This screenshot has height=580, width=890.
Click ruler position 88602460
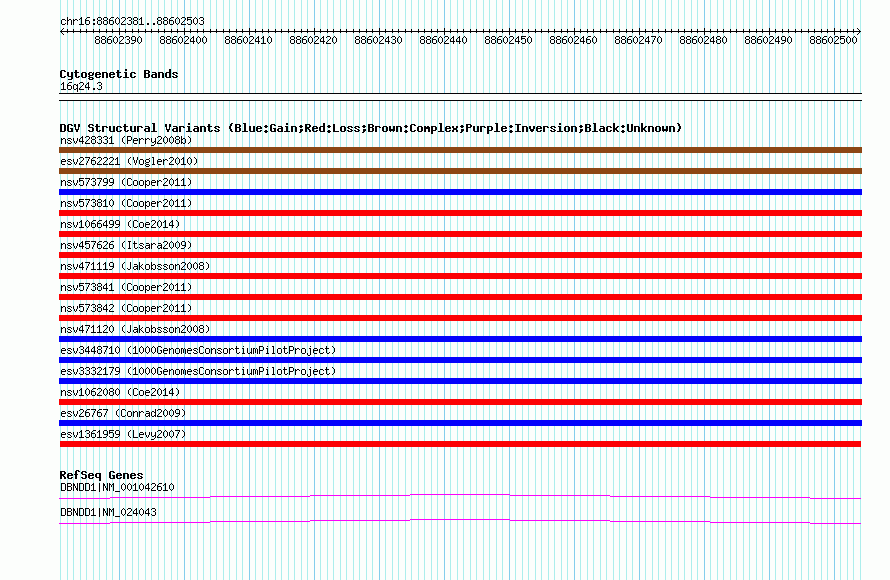click(x=573, y=40)
